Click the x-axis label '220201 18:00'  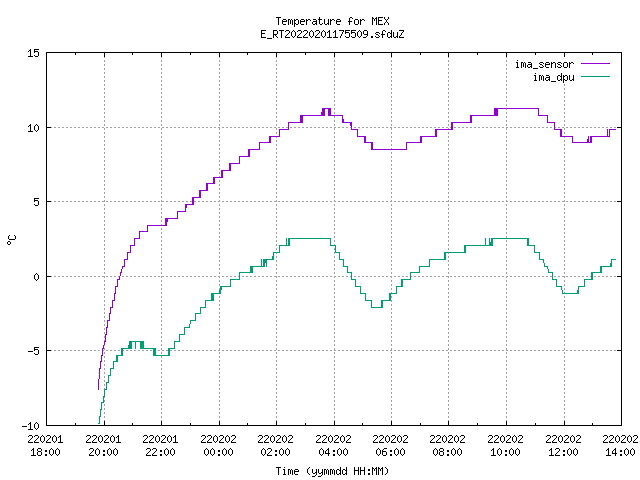pyautogui.click(x=45, y=446)
